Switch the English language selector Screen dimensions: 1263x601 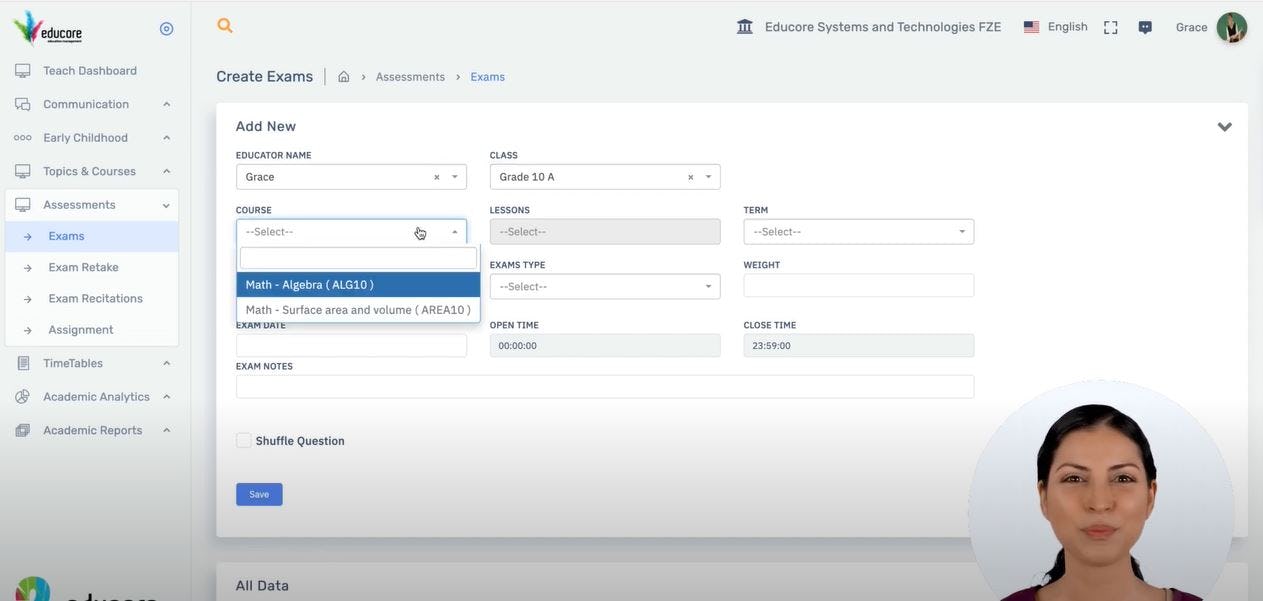(x=1067, y=27)
